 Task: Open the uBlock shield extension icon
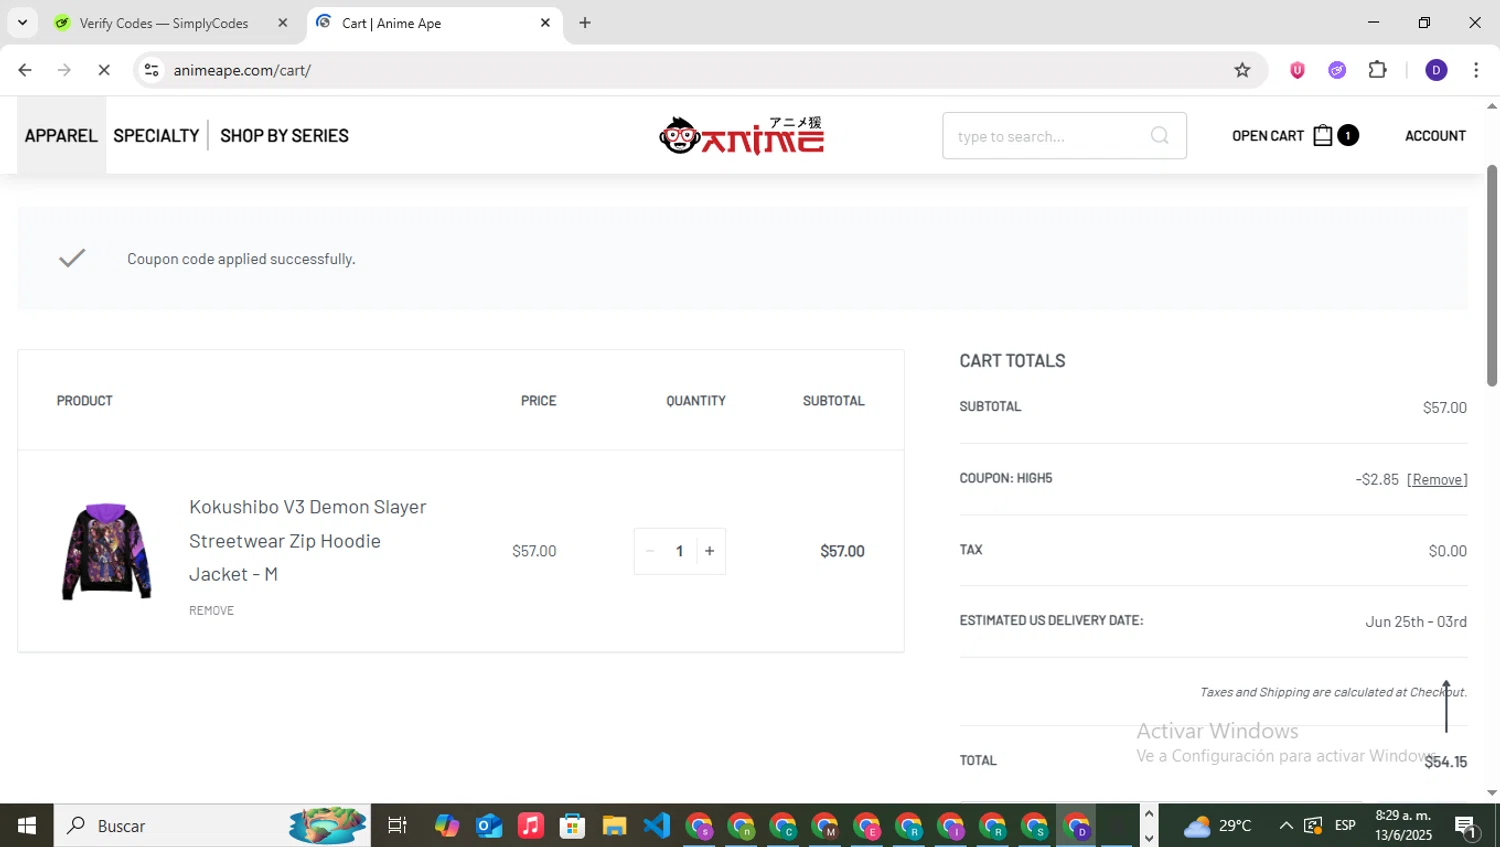[x=1297, y=70]
